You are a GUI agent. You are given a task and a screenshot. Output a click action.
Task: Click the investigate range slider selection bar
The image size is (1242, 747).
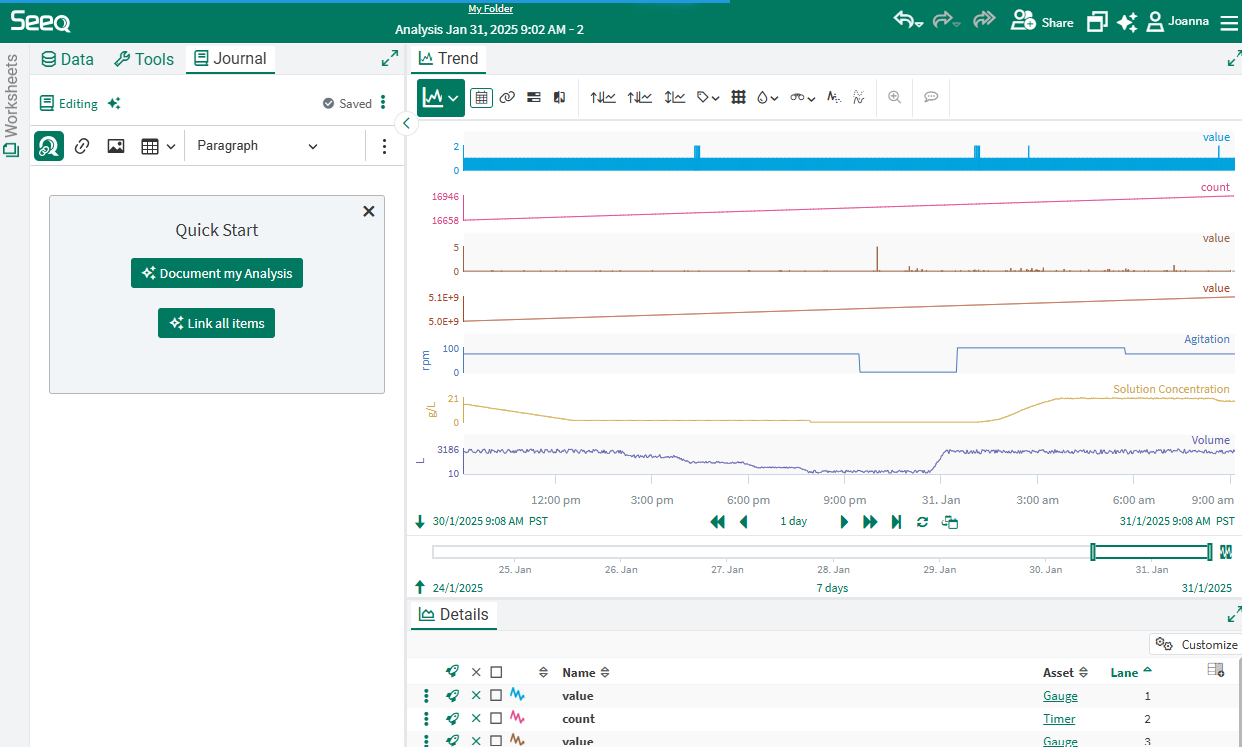1150,552
